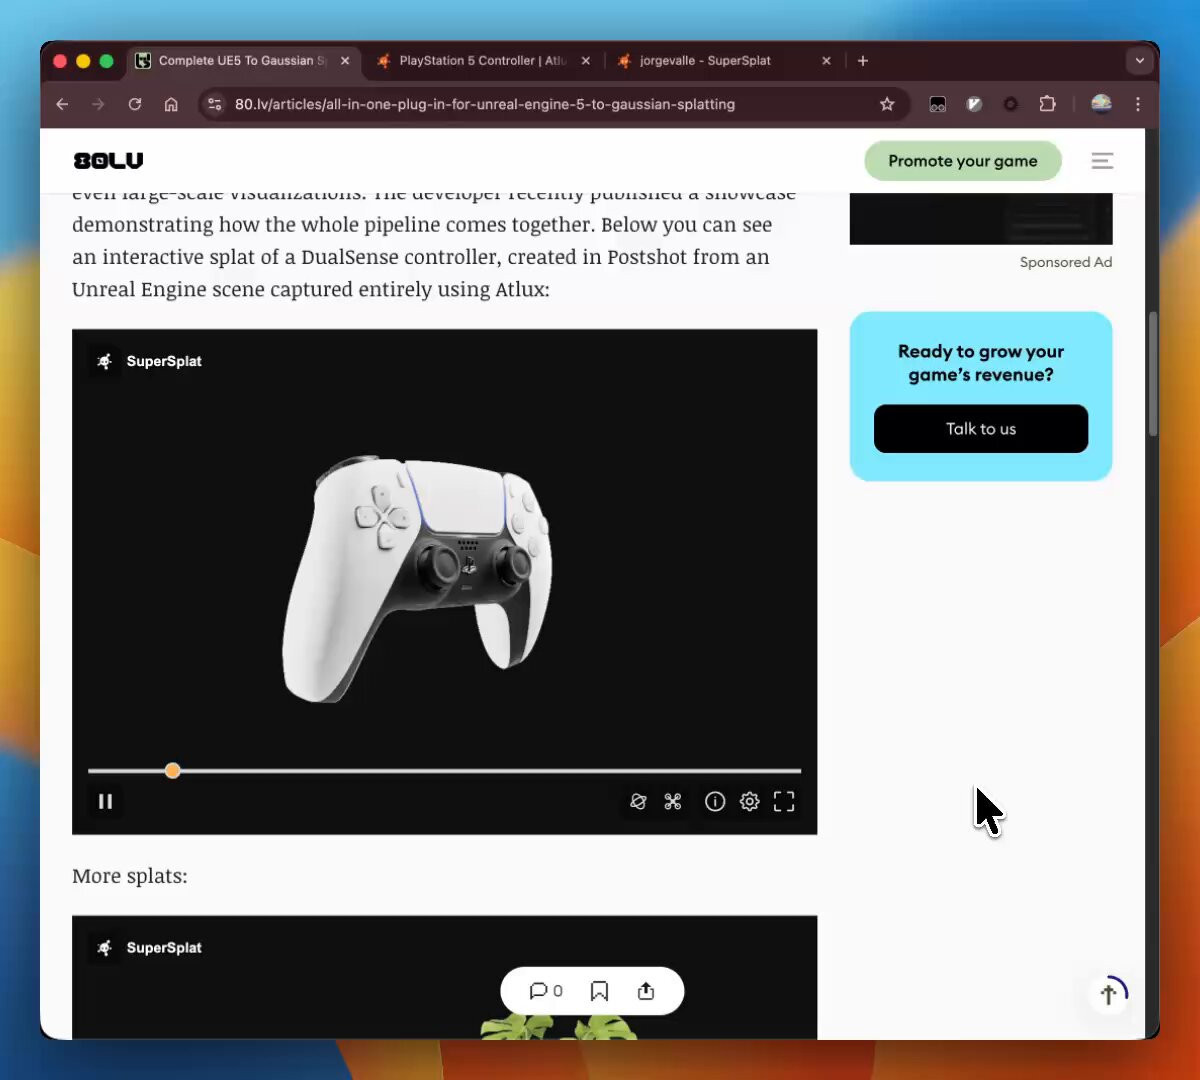Open the SuperSplat viewer settings gear
This screenshot has width=1200, height=1080.
[749, 801]
